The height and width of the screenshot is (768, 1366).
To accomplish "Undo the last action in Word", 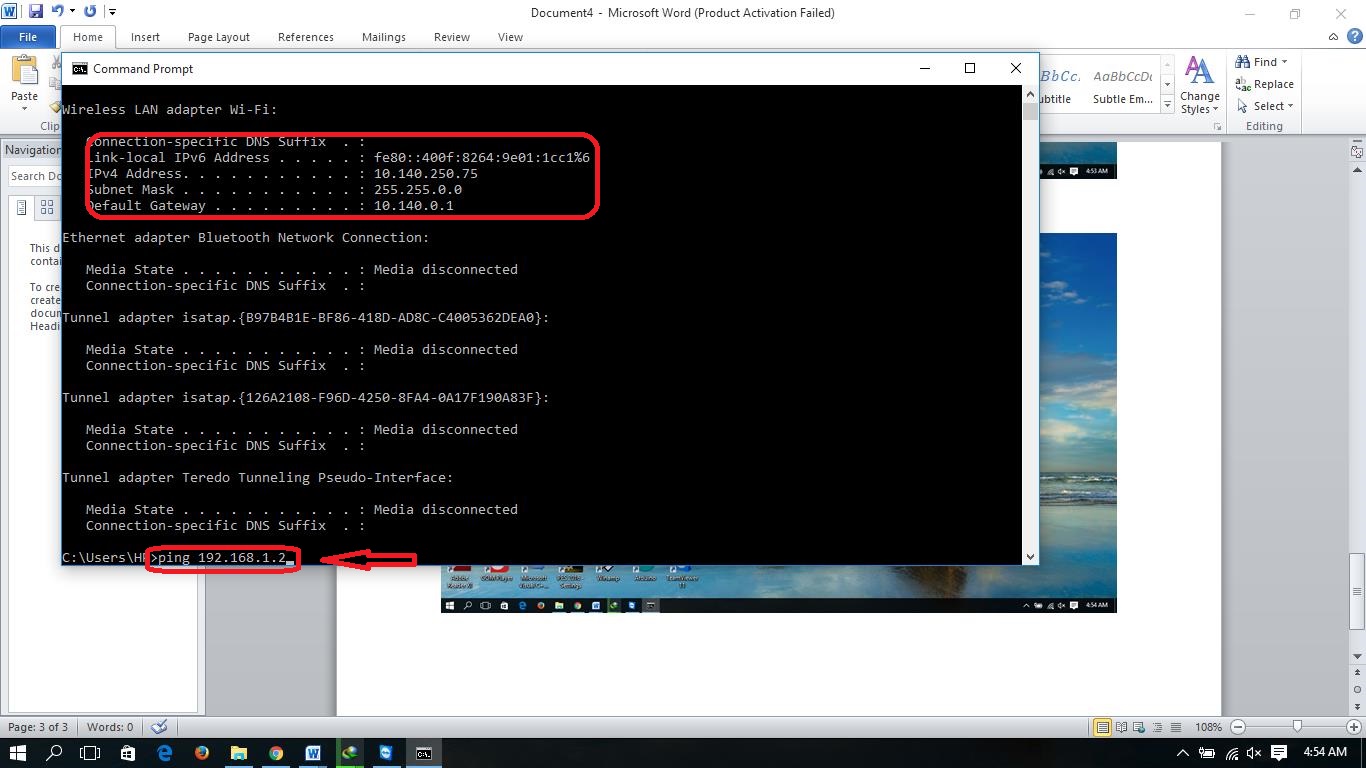I will 57,12.
